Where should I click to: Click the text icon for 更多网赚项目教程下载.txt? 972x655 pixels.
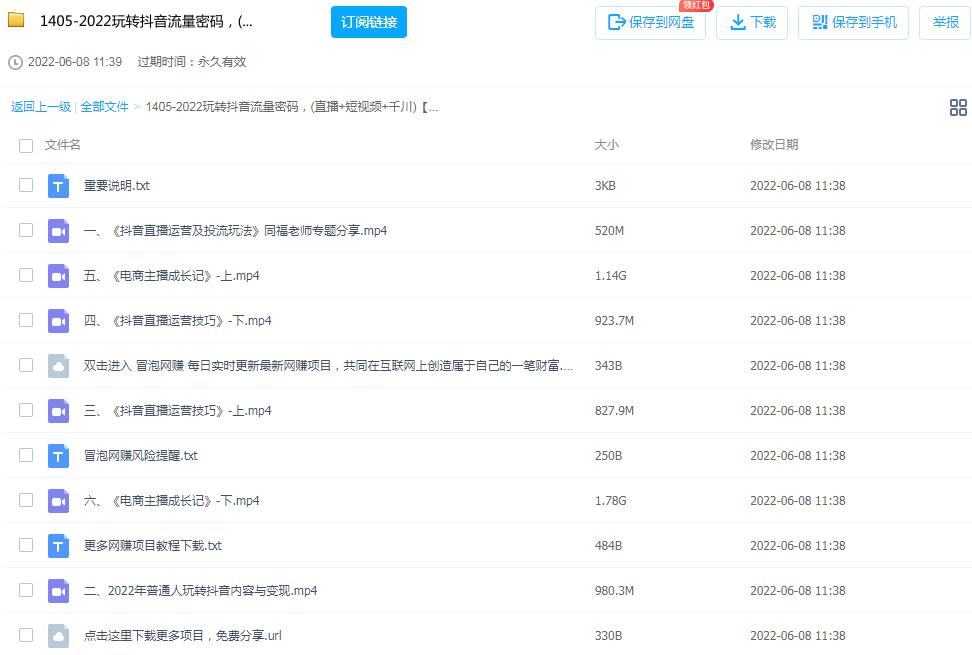(58, 546)
